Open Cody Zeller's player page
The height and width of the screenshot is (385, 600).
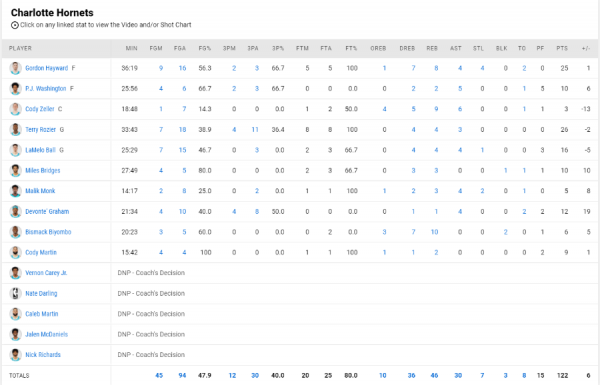[40, 109]
